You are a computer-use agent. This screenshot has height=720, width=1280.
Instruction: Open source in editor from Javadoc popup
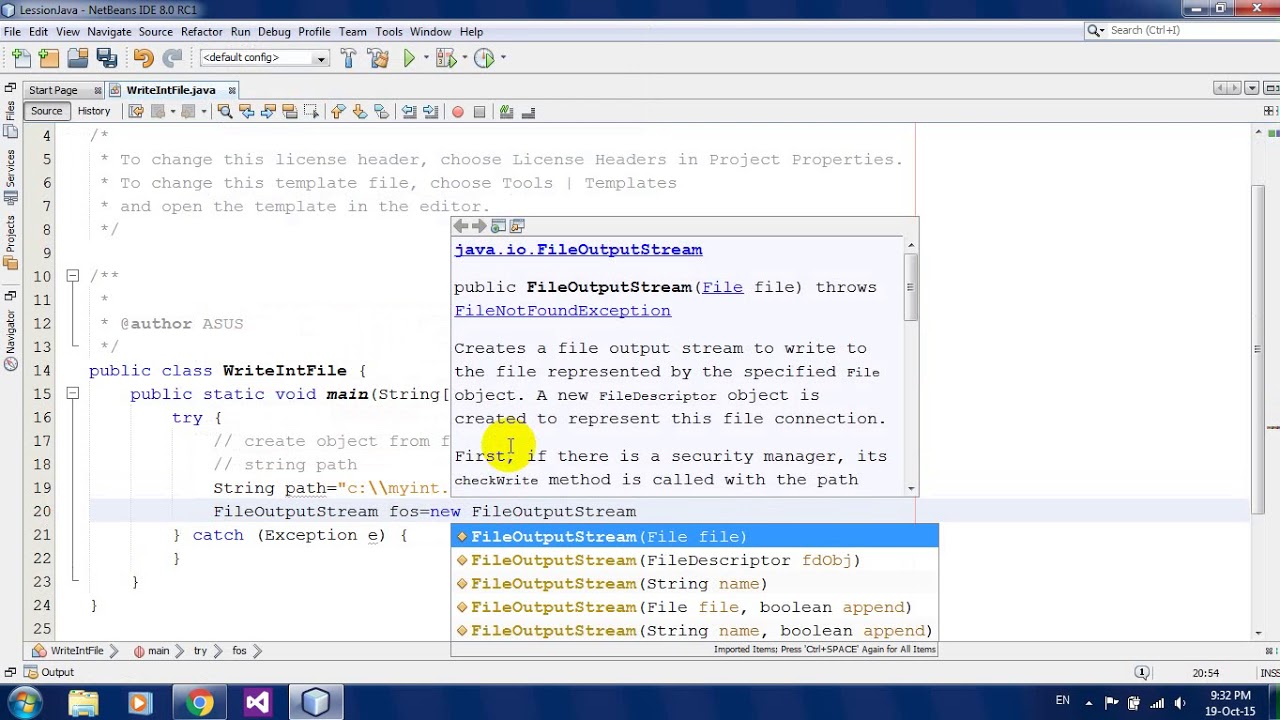pos(517,226)
